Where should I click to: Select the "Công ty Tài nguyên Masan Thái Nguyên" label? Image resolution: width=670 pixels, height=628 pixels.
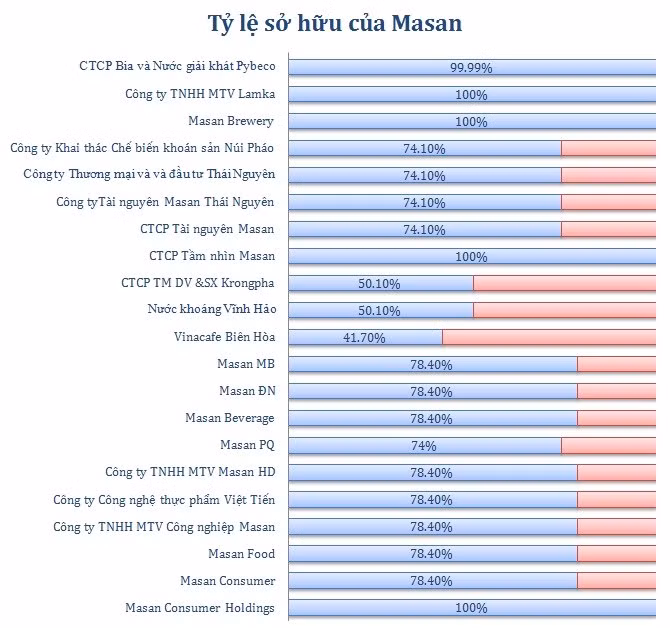point(165,203)
